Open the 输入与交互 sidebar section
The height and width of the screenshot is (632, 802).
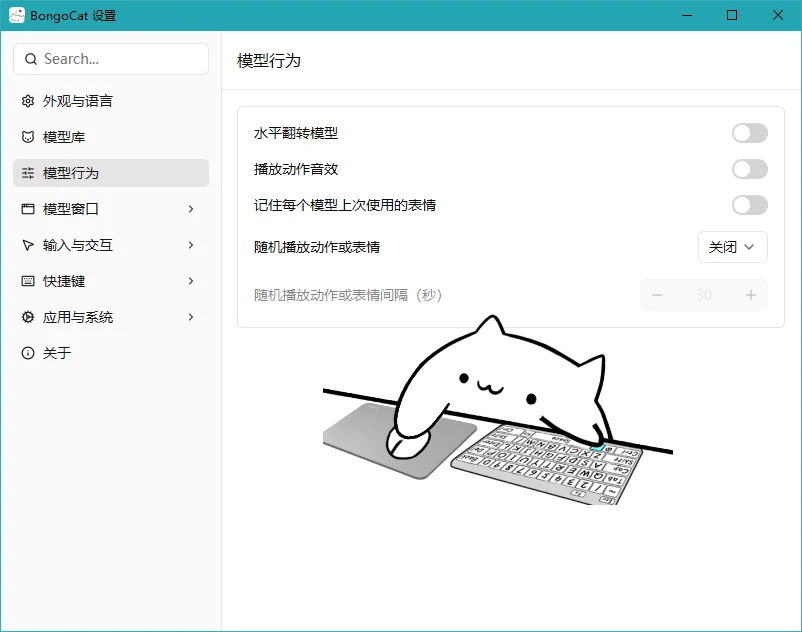coord(111,245)
